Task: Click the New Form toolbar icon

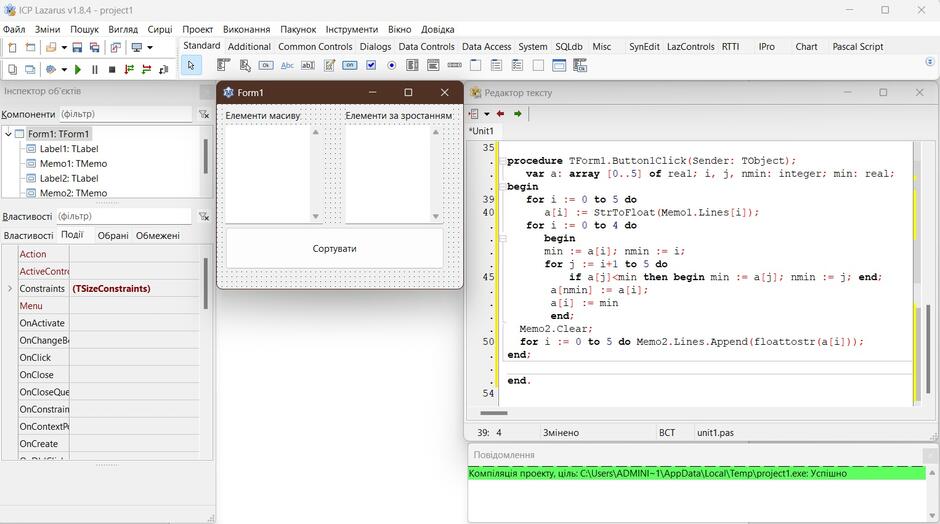Action: 30,47
